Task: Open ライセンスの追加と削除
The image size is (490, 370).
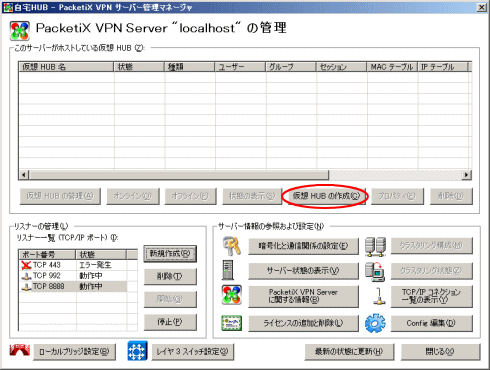Action: [303, 323]
